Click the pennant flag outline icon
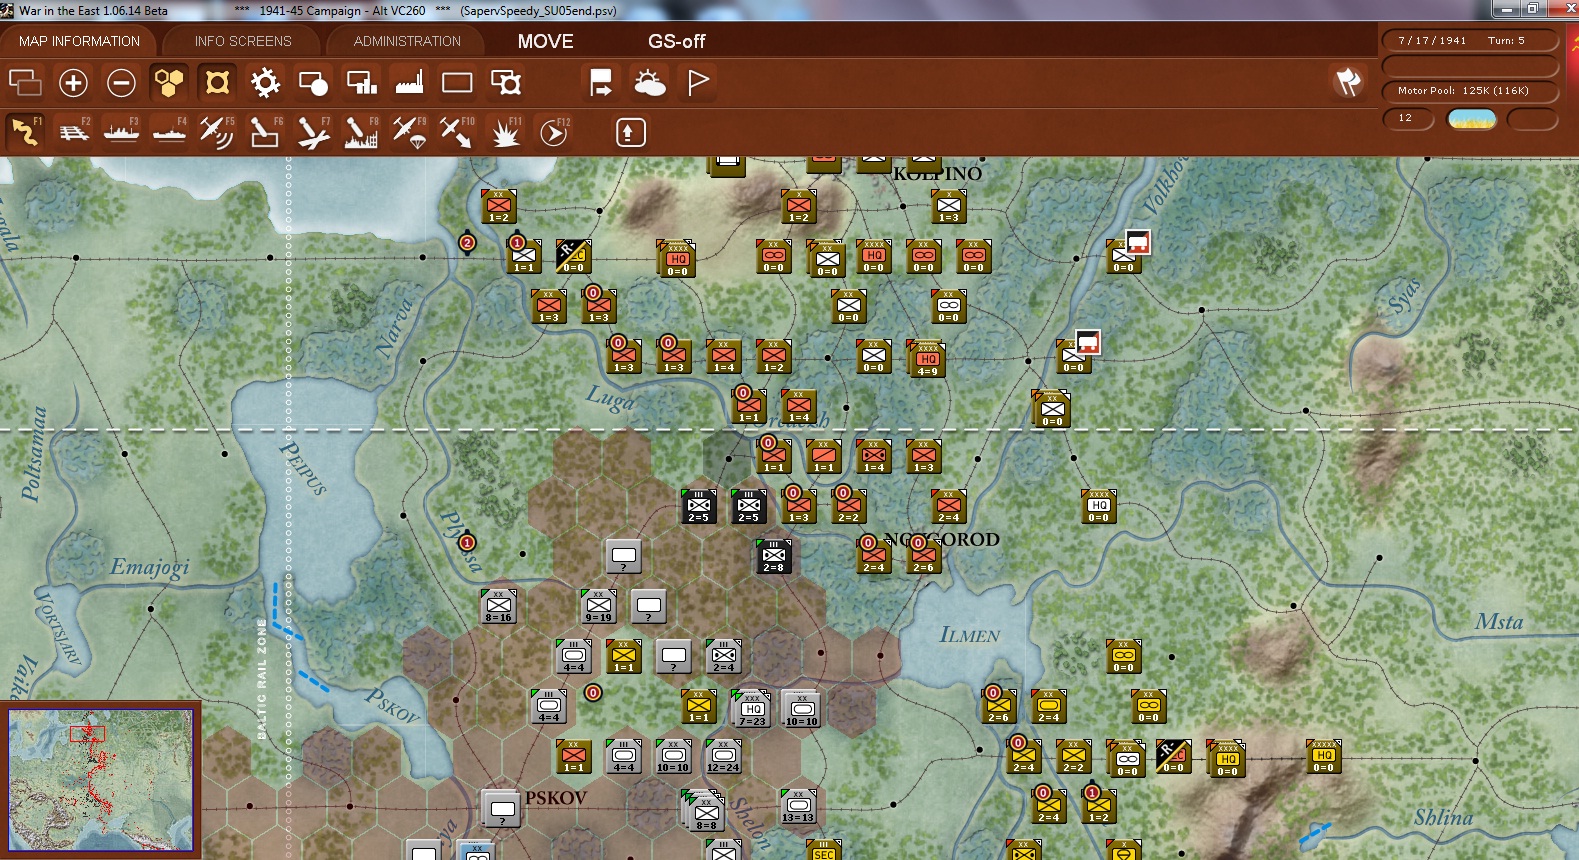The width and height of the screenshot is (1579, 860). tap(698, 82)
